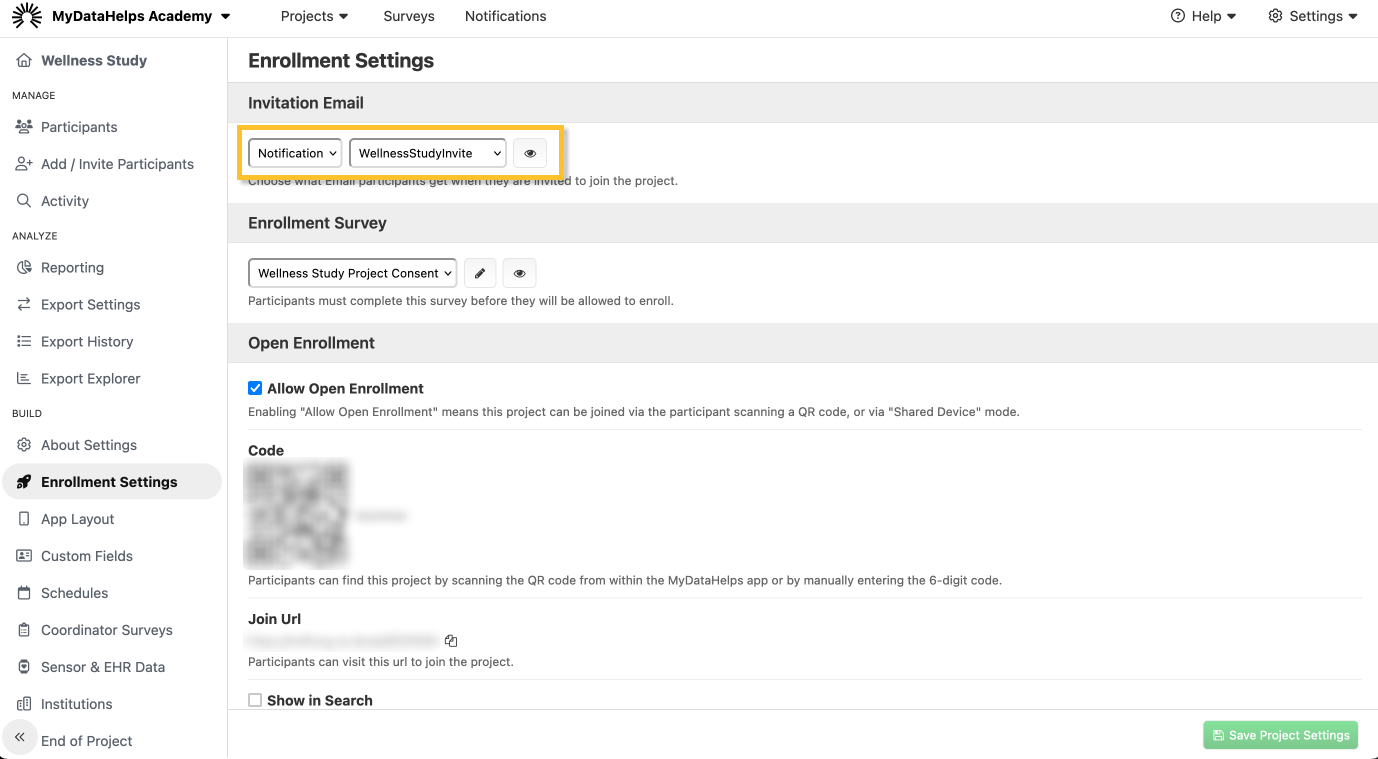Collapse the sidebar using double chevron icon
The image size is (1378, 759).
19,737
